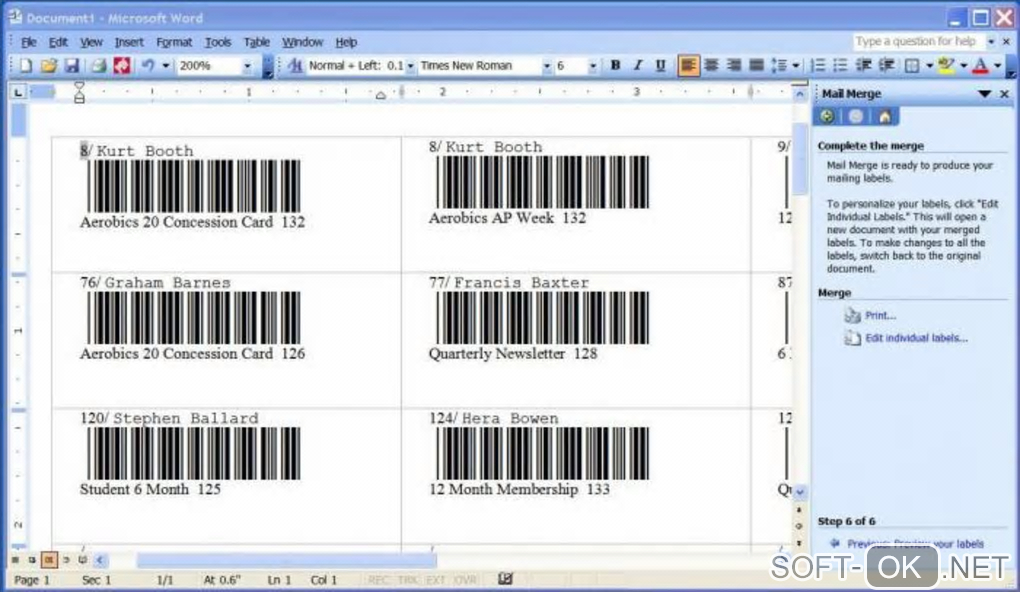Decrease the paragraph indent
This screenshot has width=1020, height=592.
click(x=864, y=66)
